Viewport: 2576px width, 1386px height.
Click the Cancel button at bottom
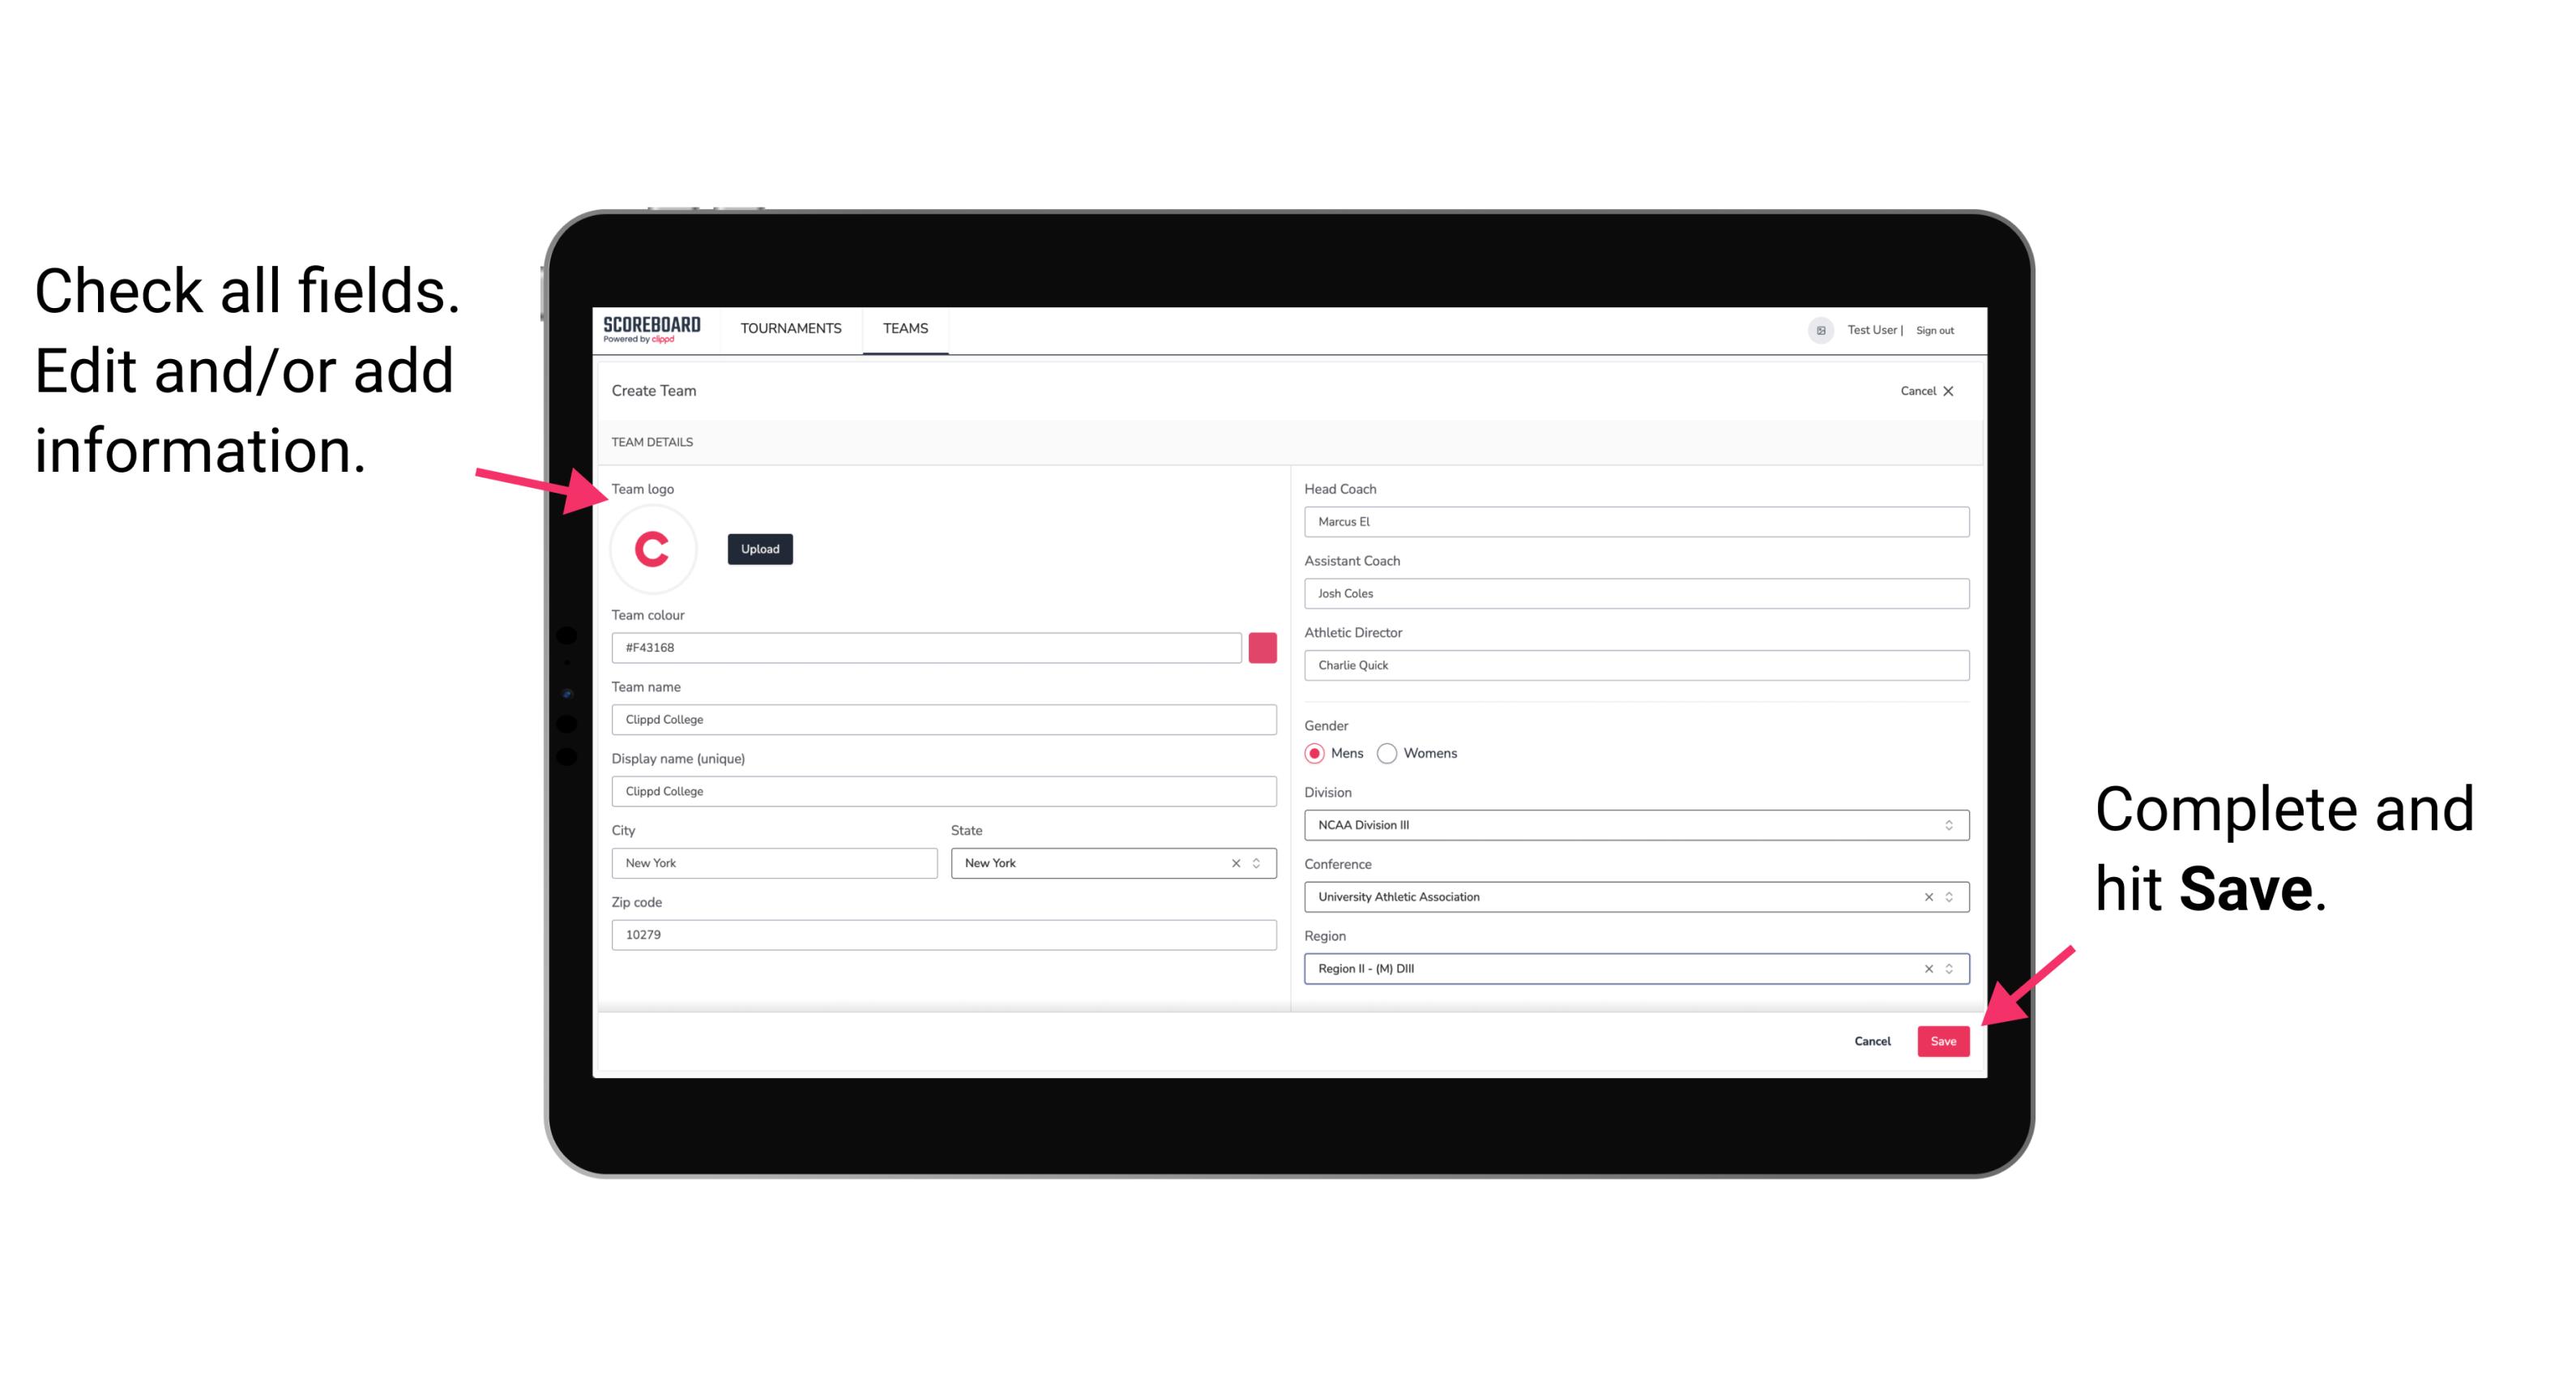(x=1872, y=1039)
